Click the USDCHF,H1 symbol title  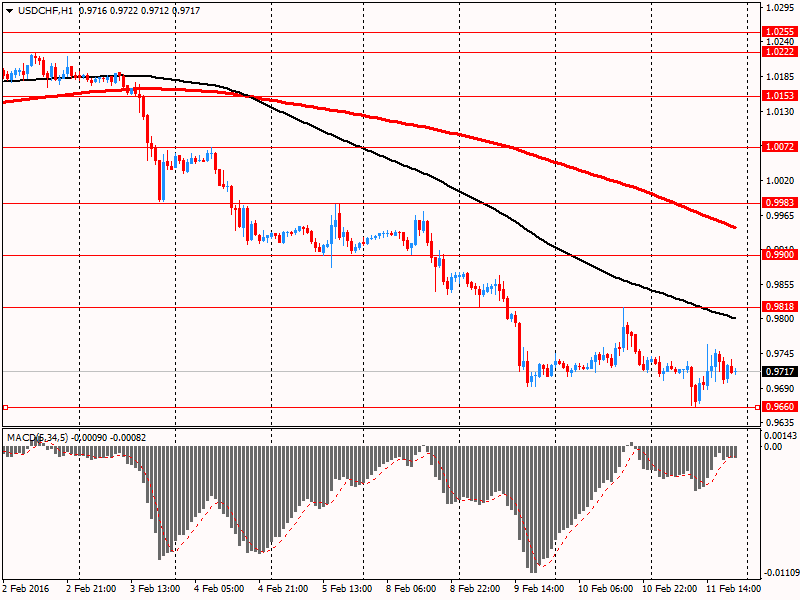[45, 11]
